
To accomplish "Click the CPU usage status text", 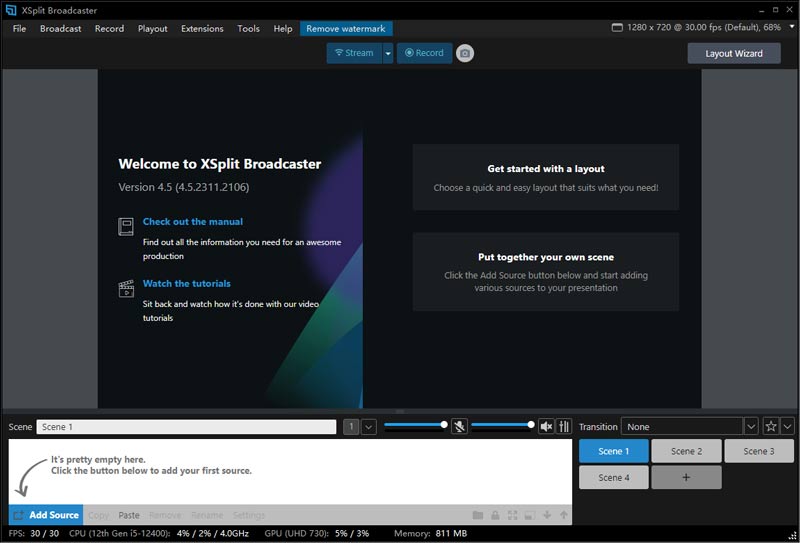I will [159, 534].
